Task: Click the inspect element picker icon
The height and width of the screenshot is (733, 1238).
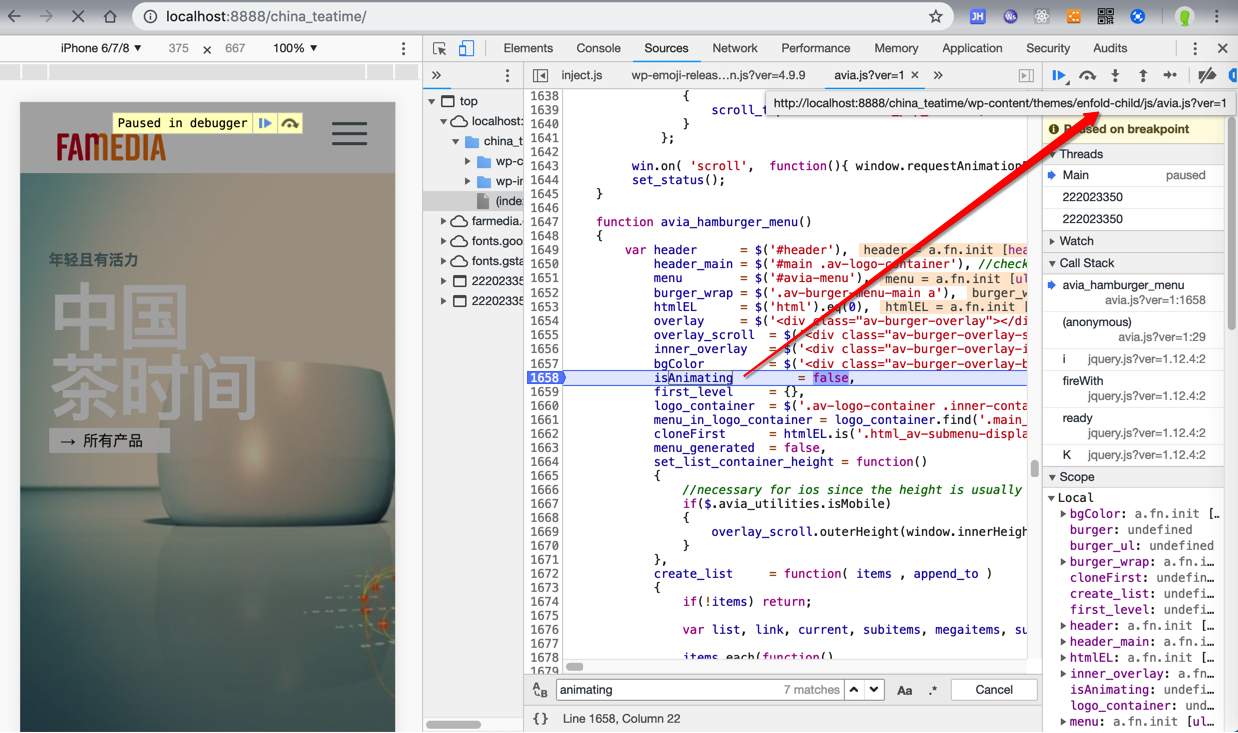Action: tap(440, 48)
